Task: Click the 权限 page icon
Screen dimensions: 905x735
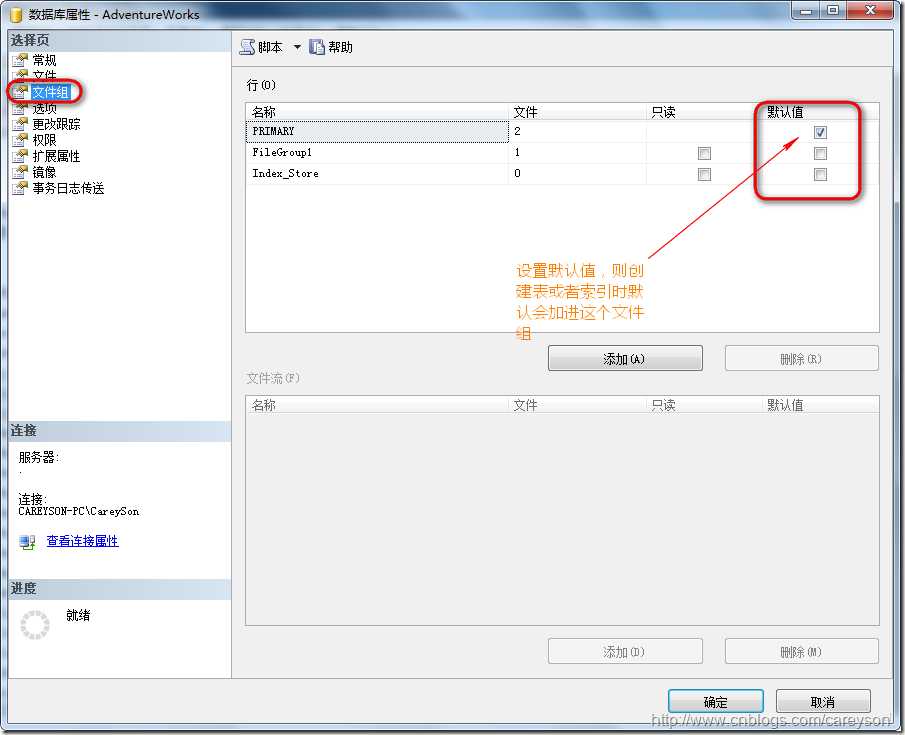Action: pos(20,140)
